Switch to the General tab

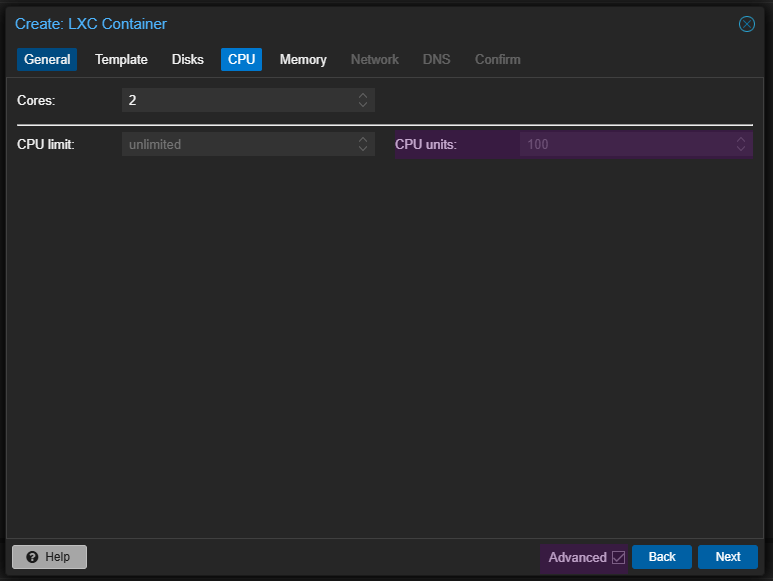tap(47, 59)
